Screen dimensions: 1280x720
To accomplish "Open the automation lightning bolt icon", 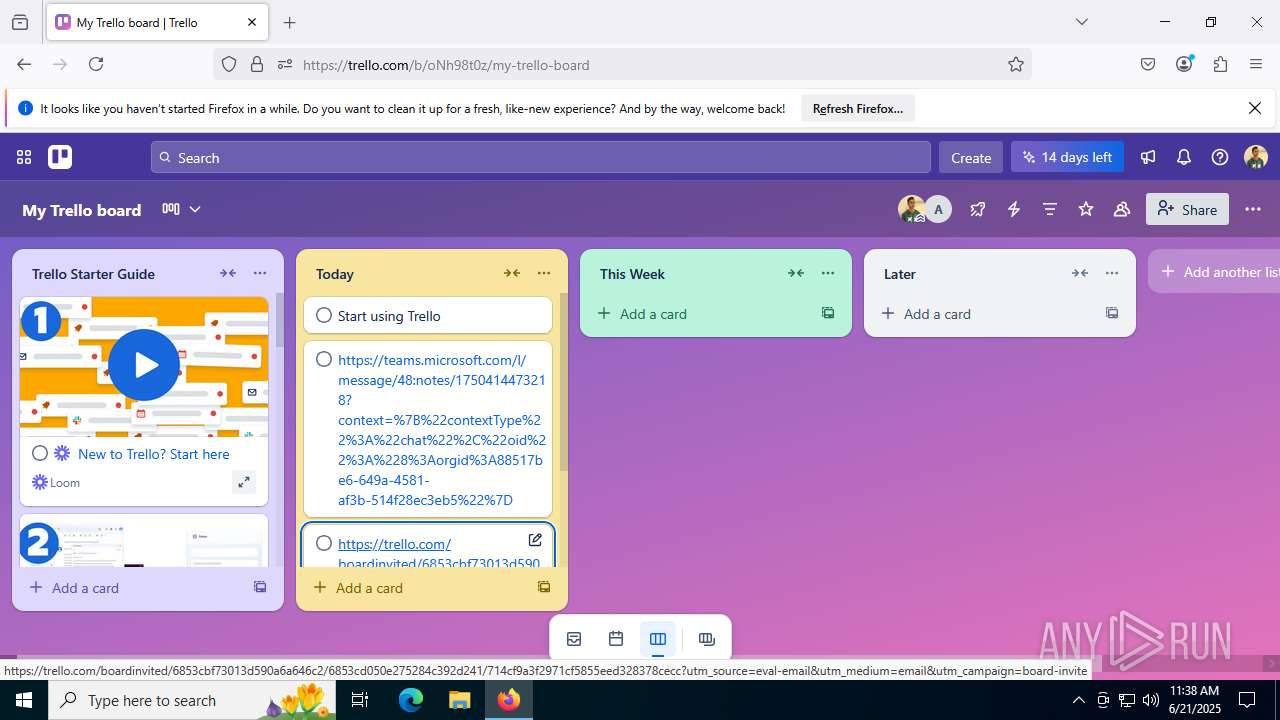I will (1014, 209).
